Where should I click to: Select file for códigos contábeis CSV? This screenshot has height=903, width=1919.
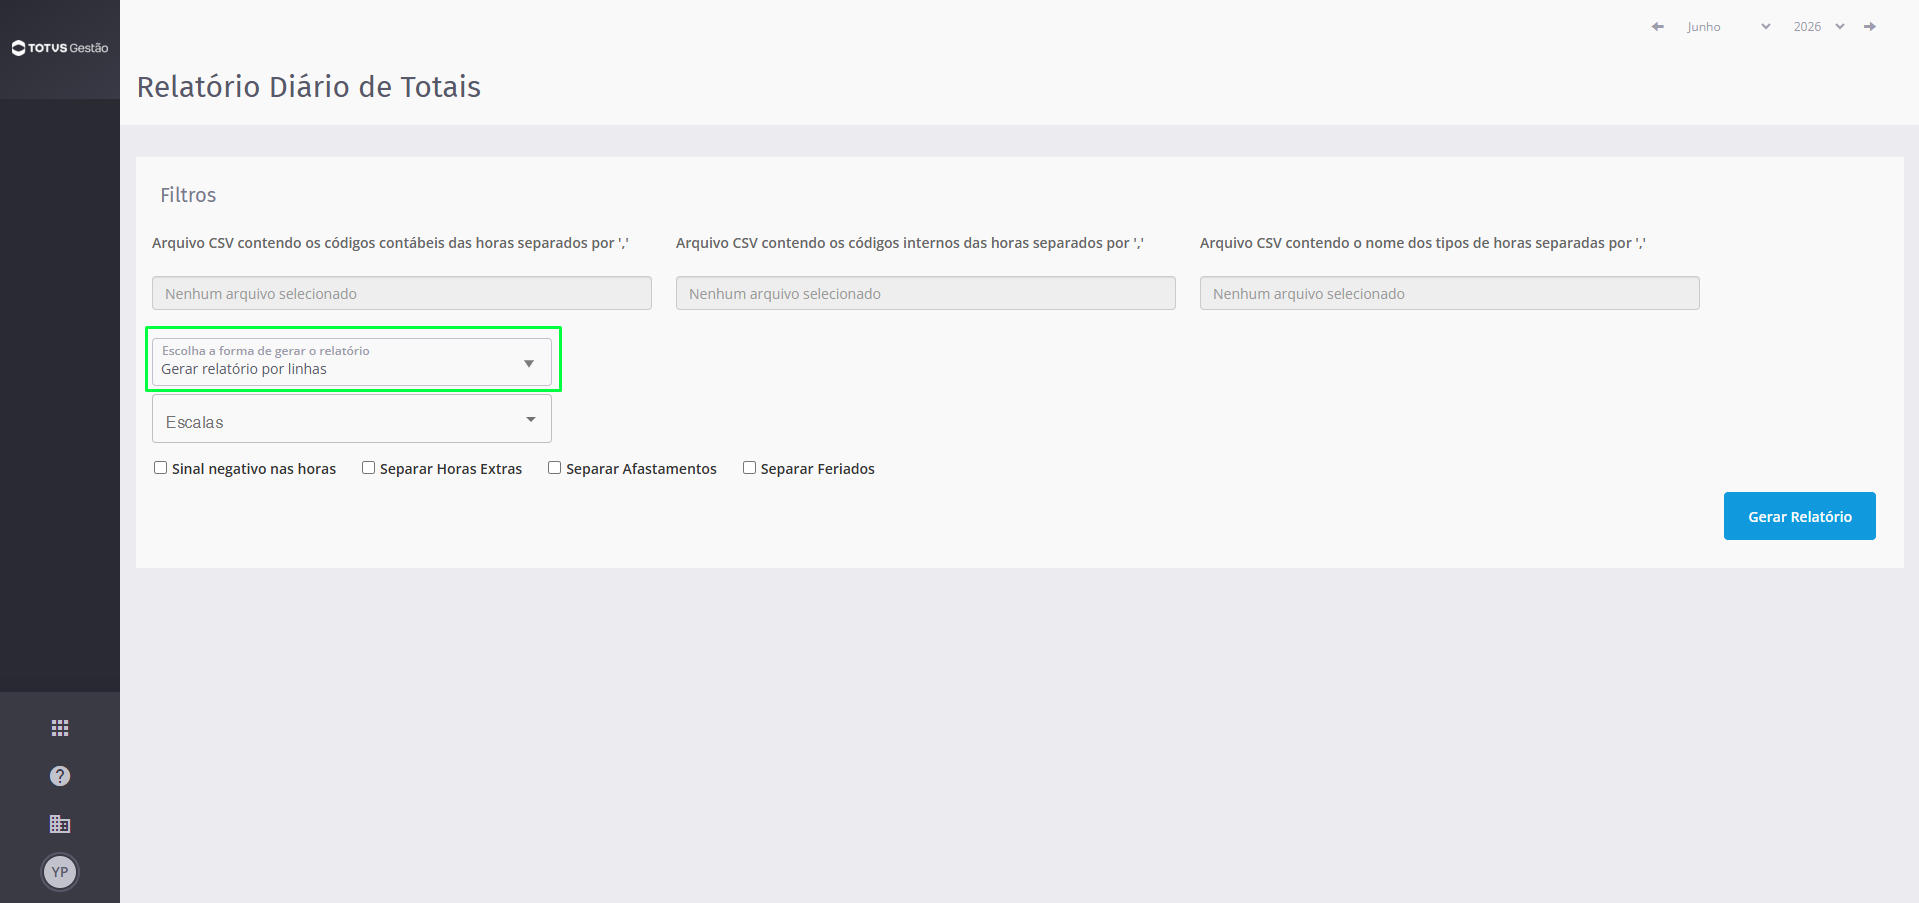tap(402, 293)
